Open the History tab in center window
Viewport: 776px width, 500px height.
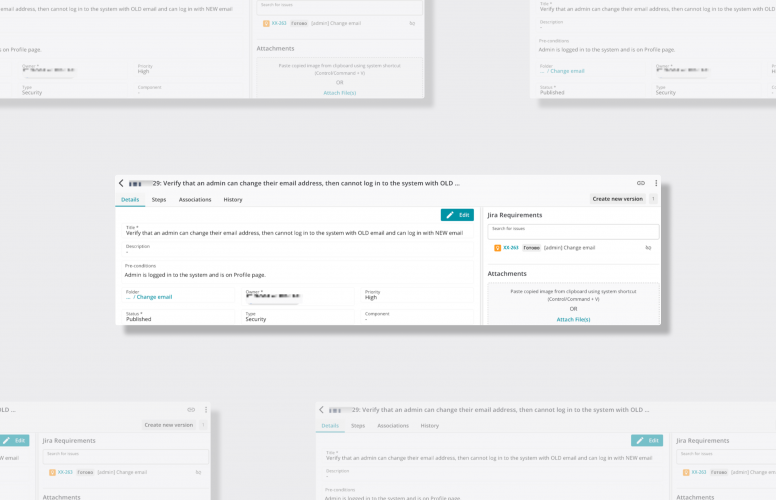click(x=233, y=200)
